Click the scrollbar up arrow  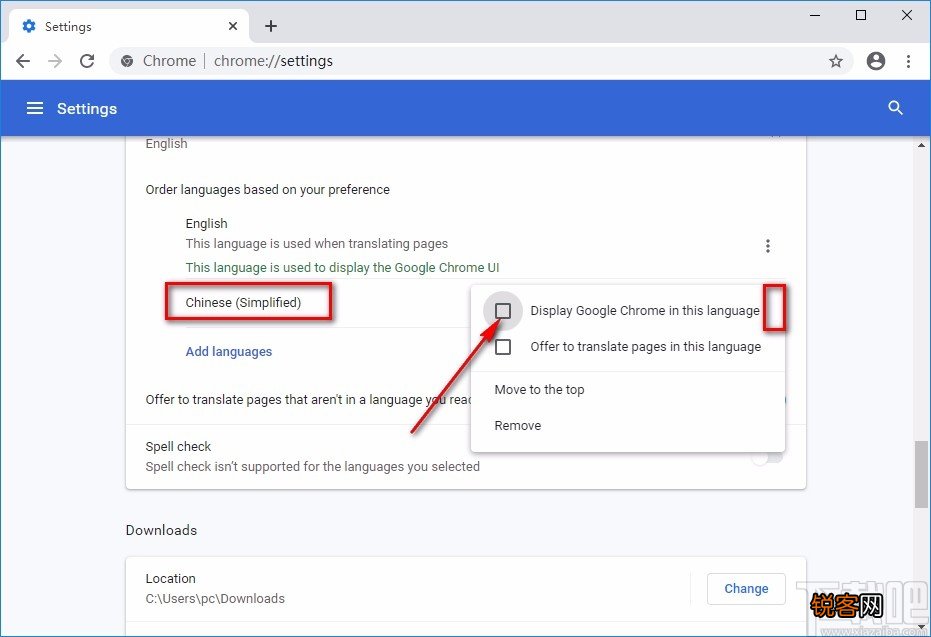point(922,144)
